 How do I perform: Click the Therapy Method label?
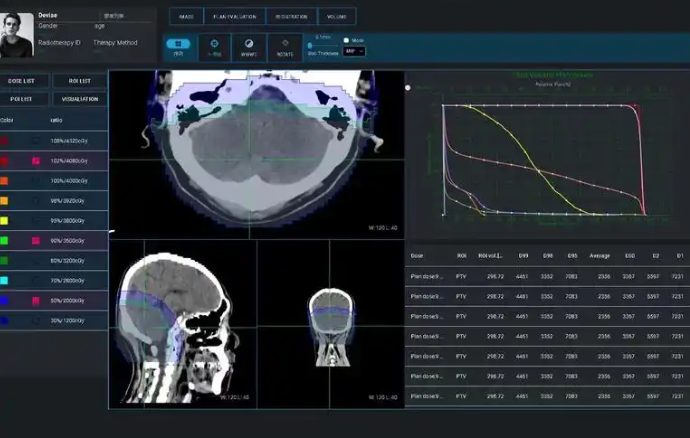pyautogui.click(x=115, y=43)
